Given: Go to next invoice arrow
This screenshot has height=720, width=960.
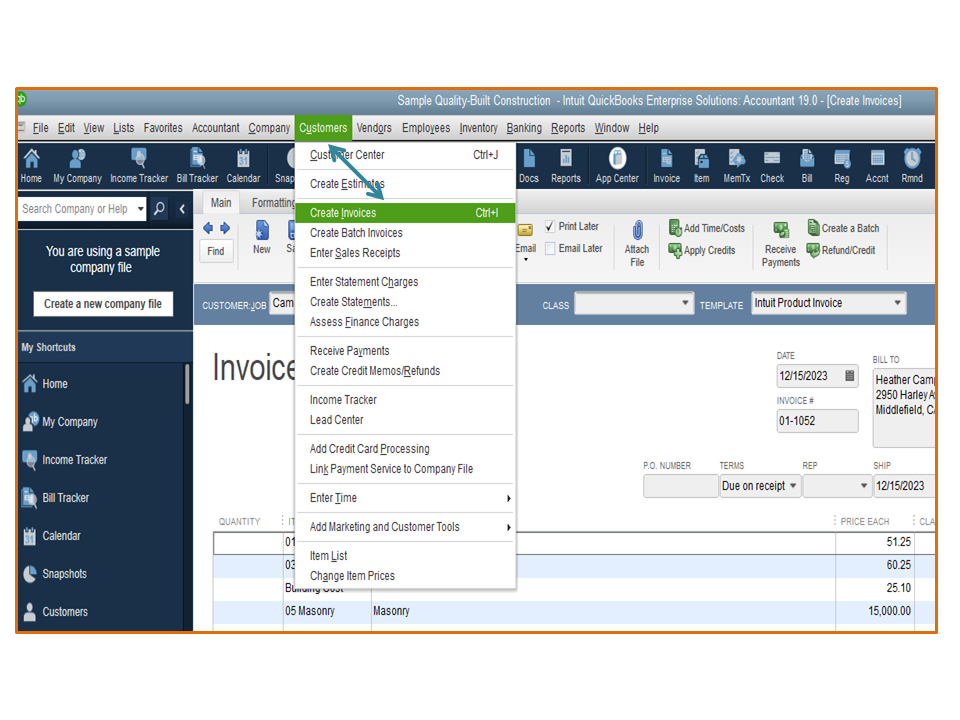Looking at the screenshot, I should coord(225,228).
